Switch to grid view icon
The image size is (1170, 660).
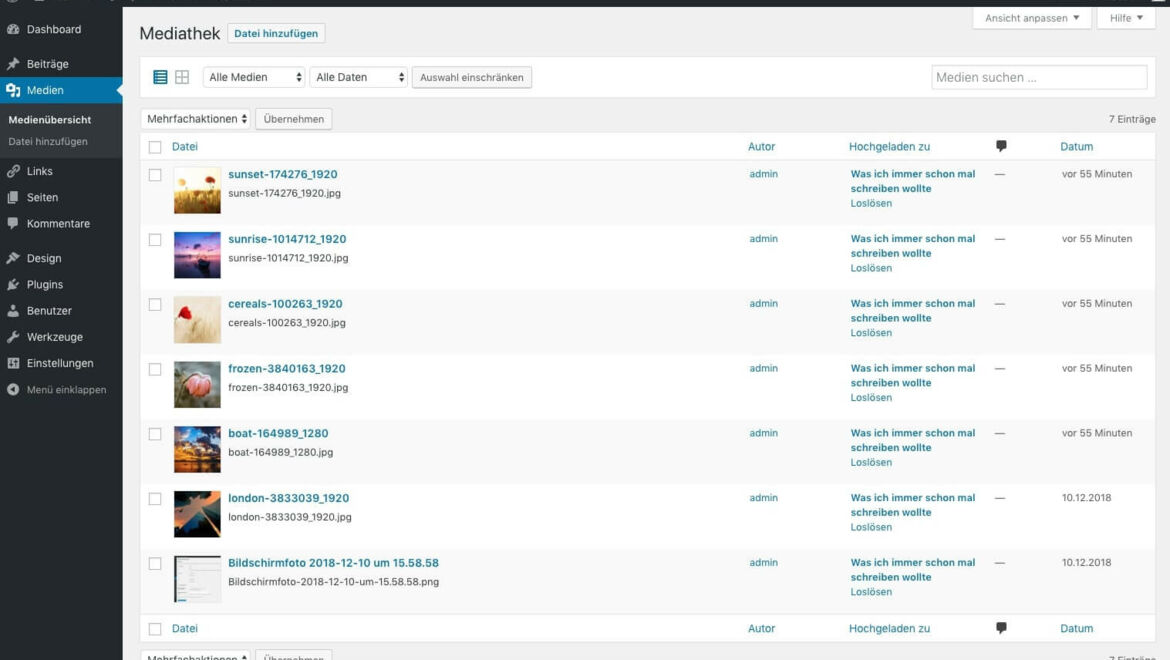182,77
